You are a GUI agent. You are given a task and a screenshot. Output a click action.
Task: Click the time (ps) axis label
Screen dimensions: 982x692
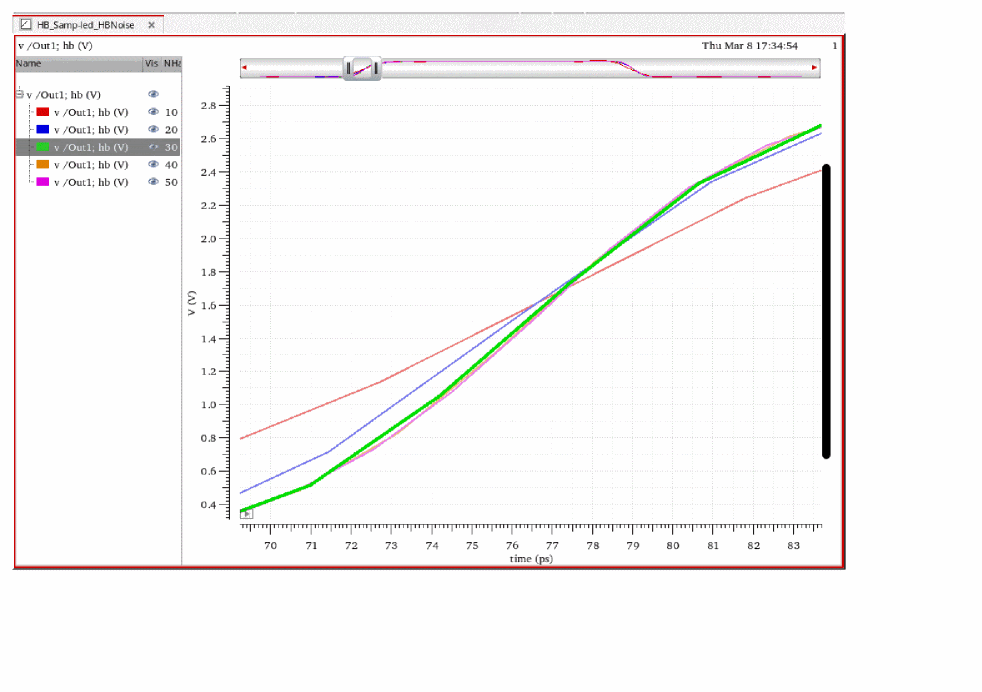click(531, 559)
